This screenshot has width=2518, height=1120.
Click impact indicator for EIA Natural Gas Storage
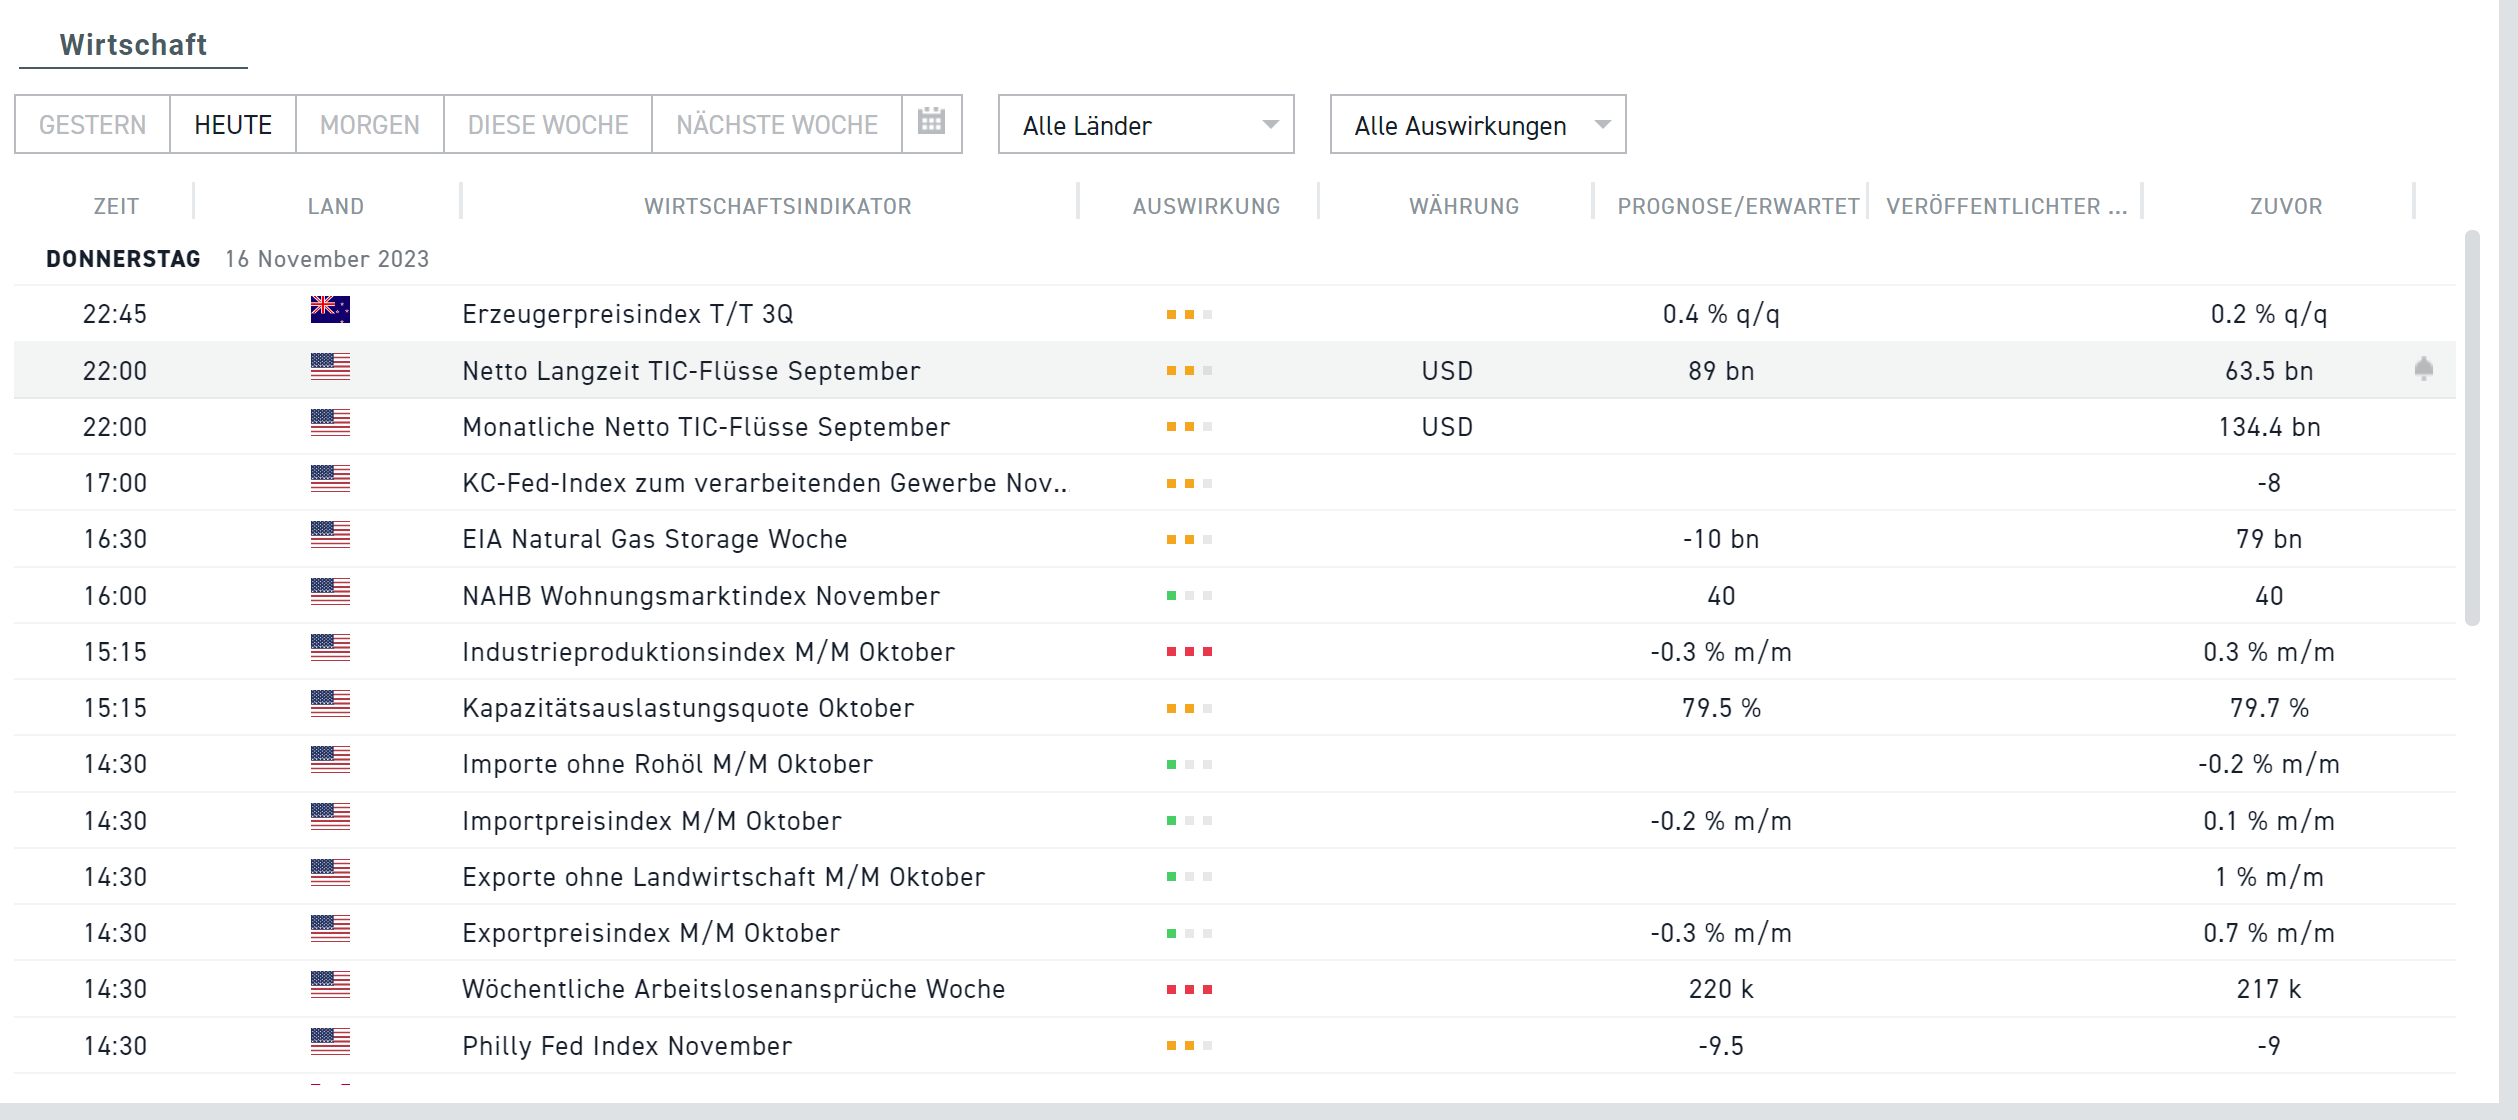click(1189, 538)
